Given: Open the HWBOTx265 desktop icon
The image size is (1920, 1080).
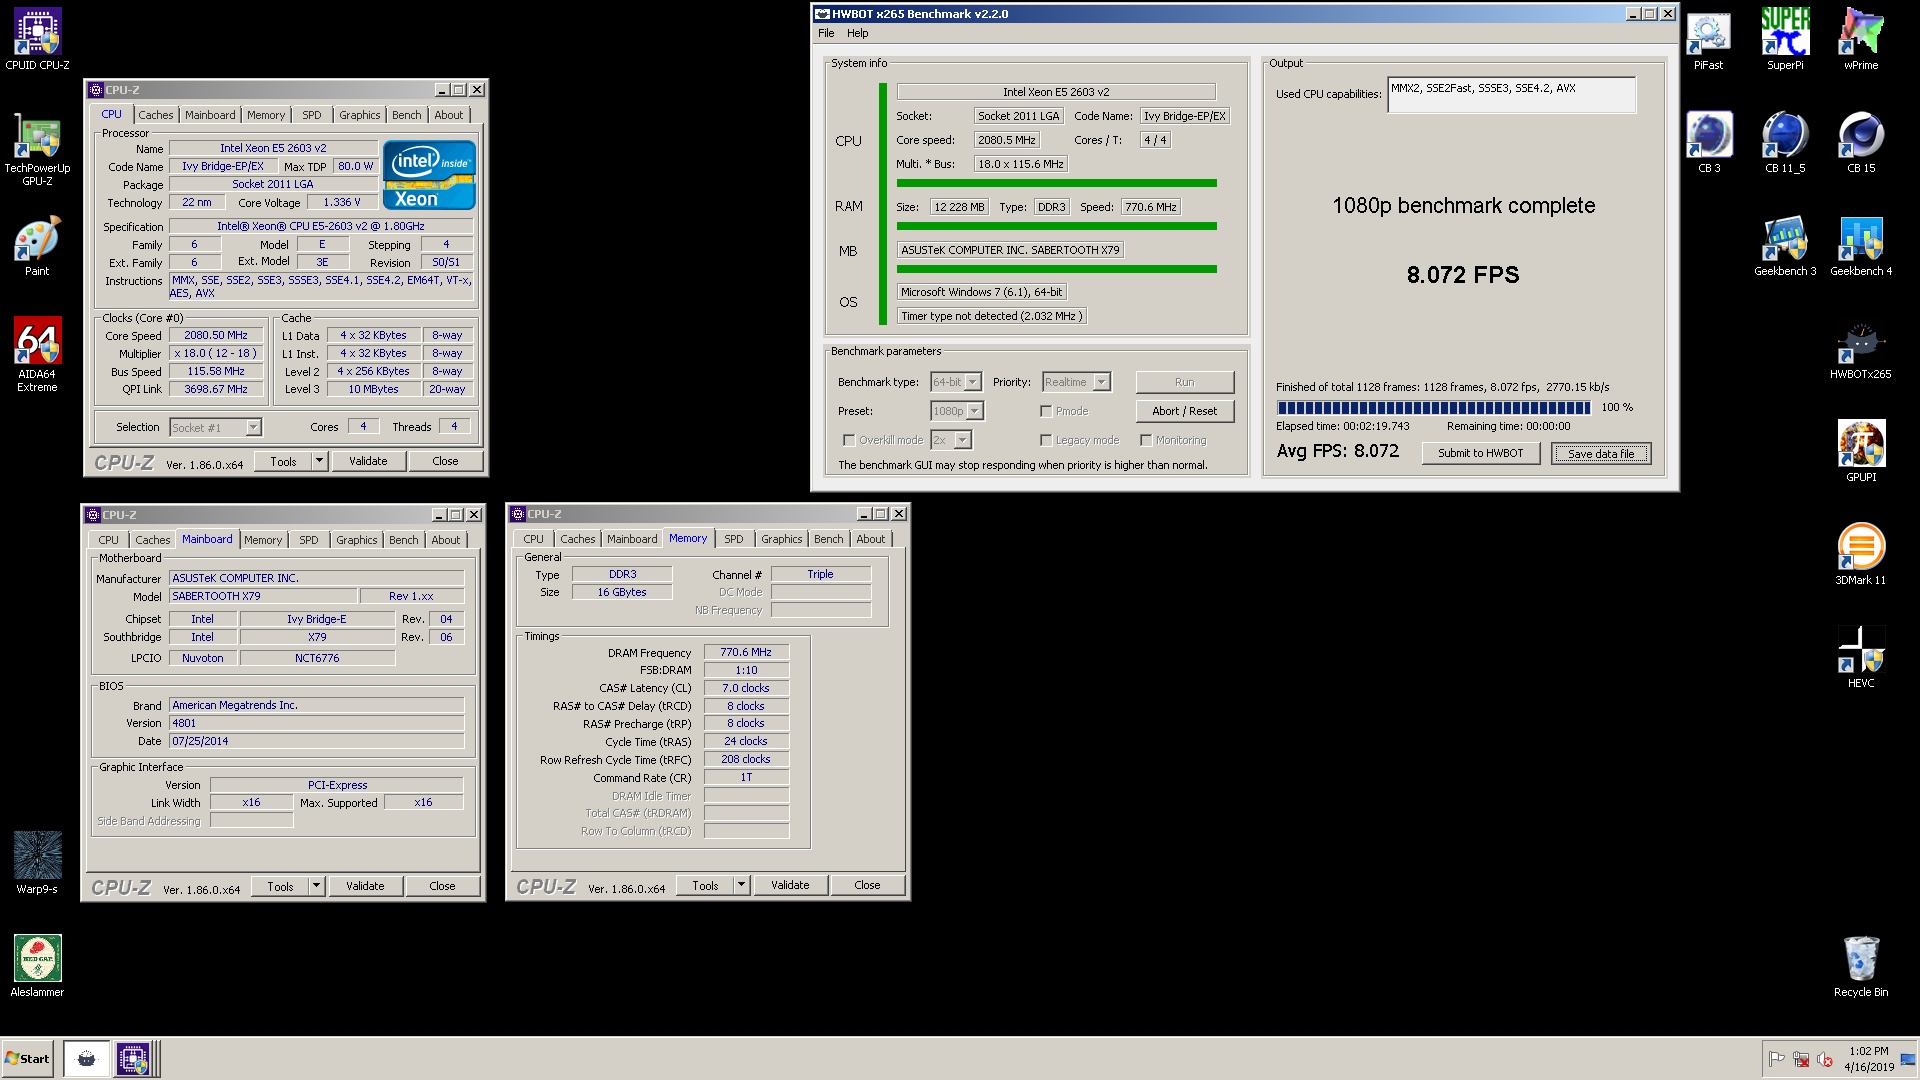Looking at the screenshot, I should click(x=1861, y=350).
